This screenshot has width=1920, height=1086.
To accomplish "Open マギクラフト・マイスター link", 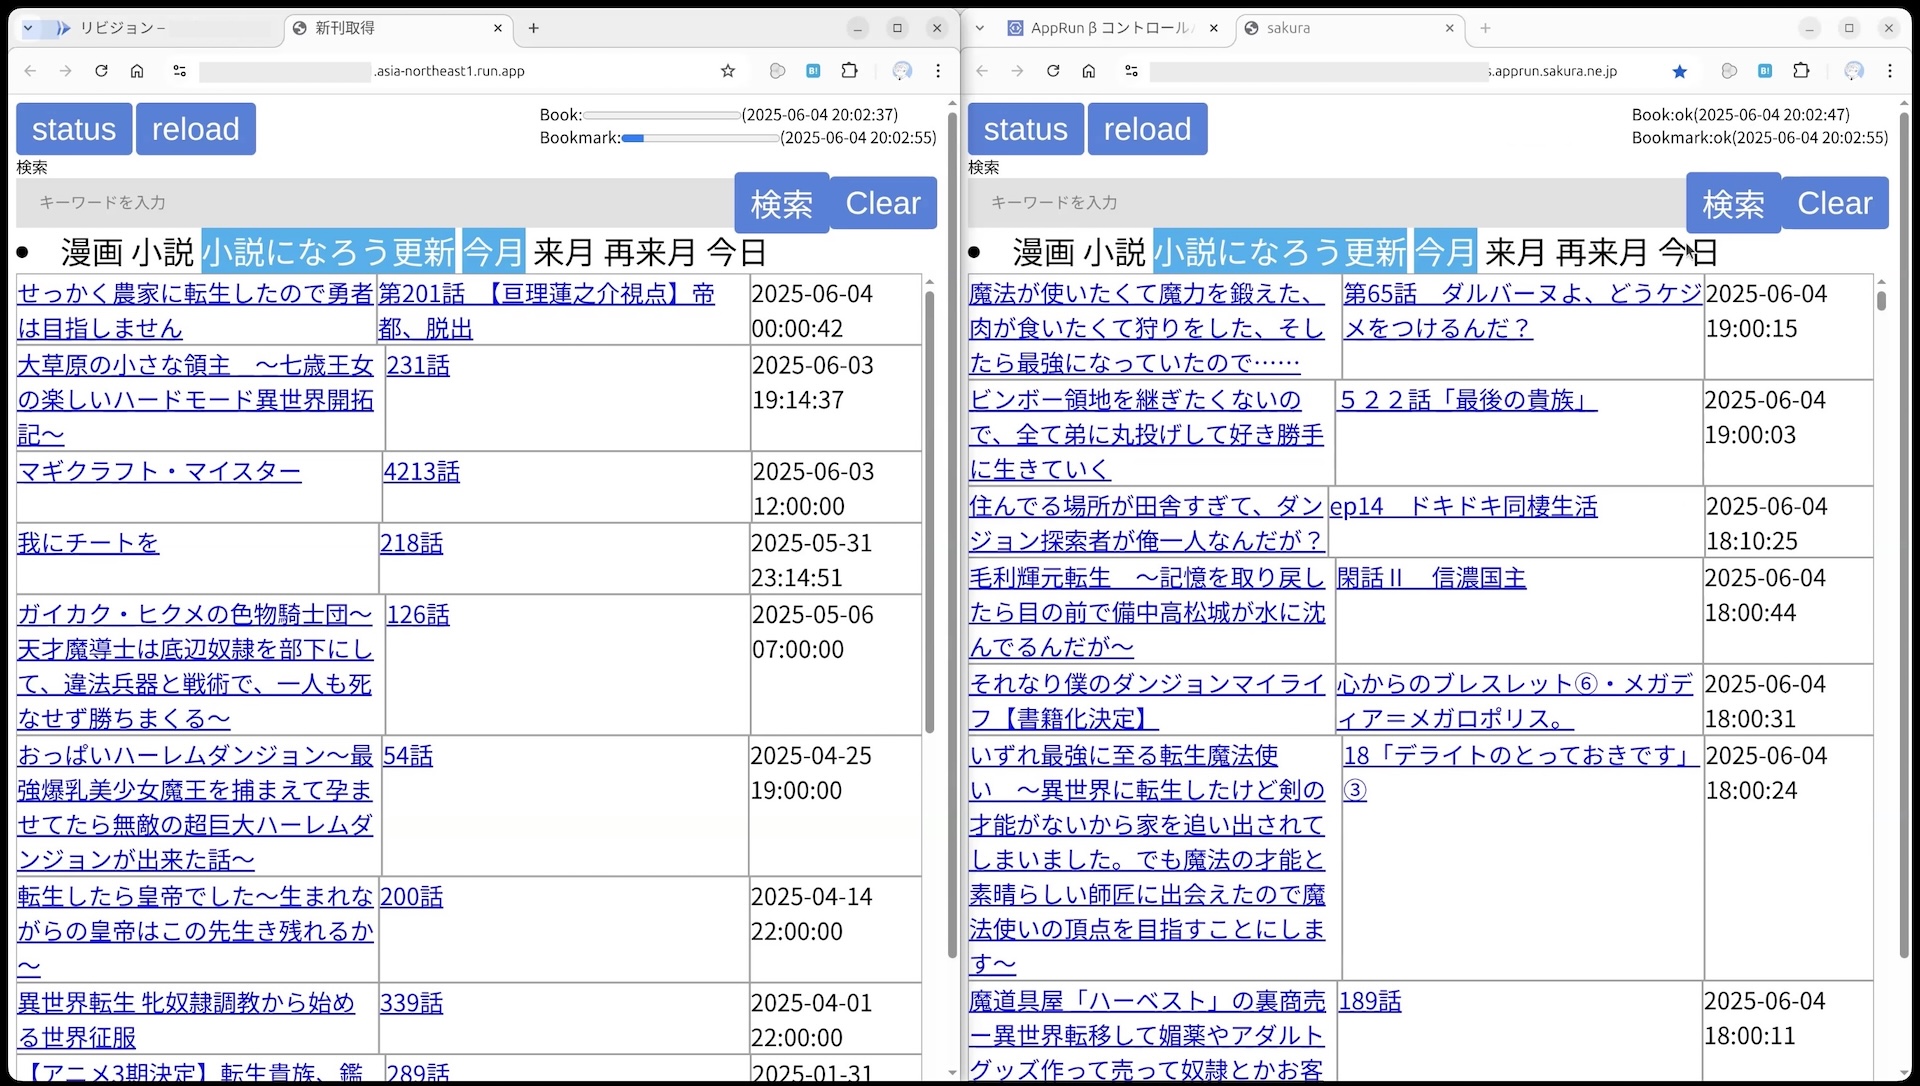I will 159,471.
